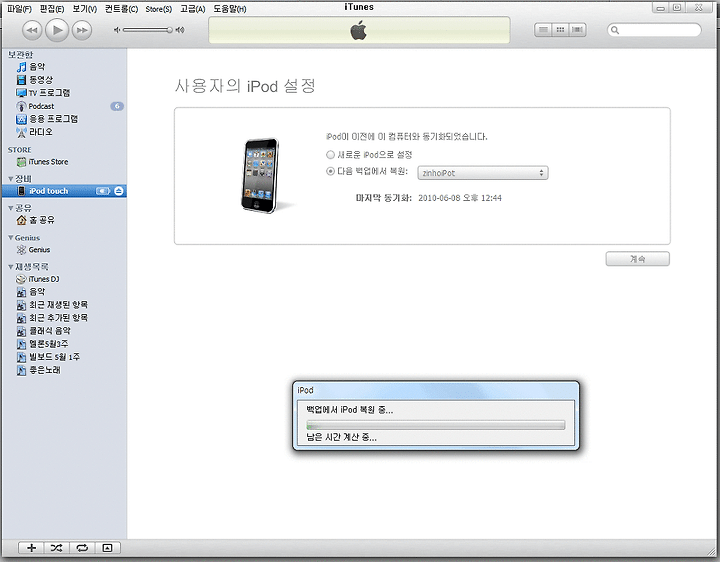Select 새로운 iPod으로 설정 radio button
720x562 pixels.
tap(330, 155)
